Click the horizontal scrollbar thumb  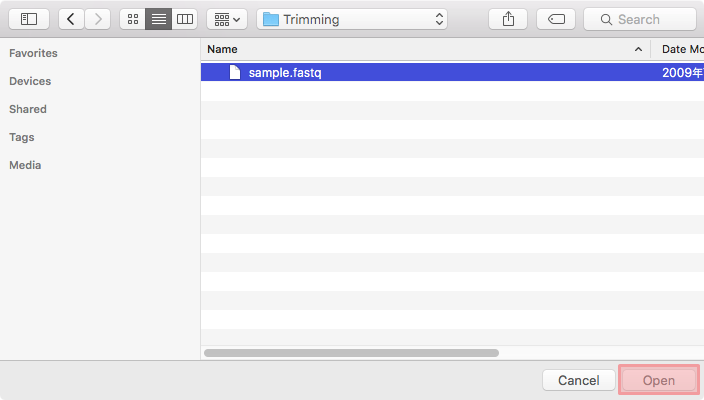[x=351, y=352]
